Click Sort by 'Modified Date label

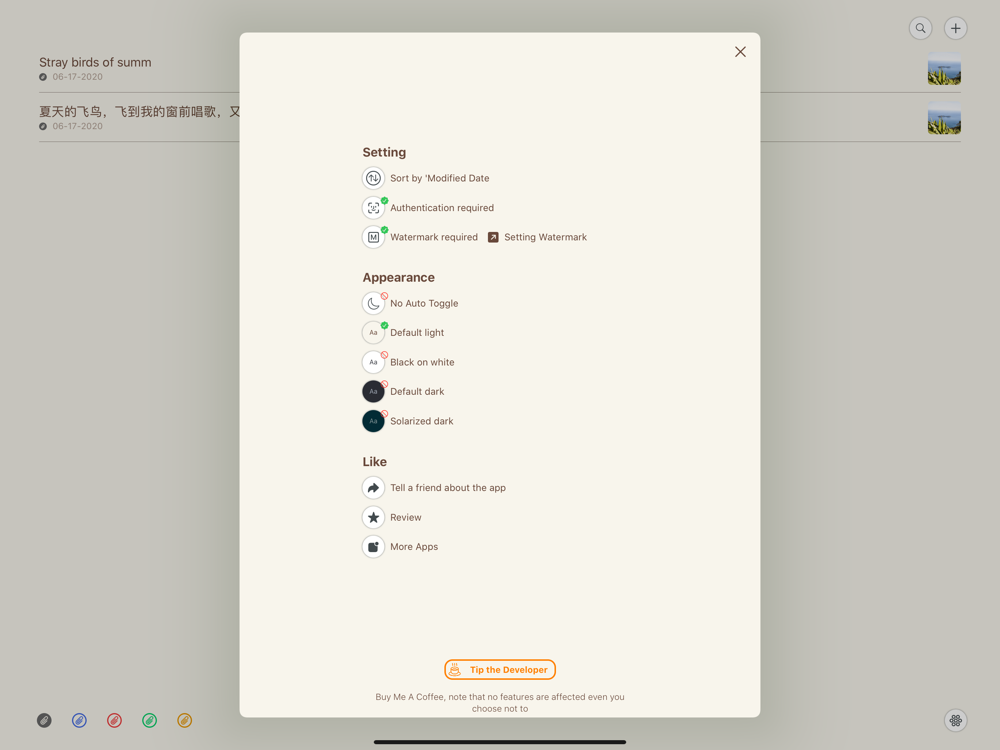[439, 178]
